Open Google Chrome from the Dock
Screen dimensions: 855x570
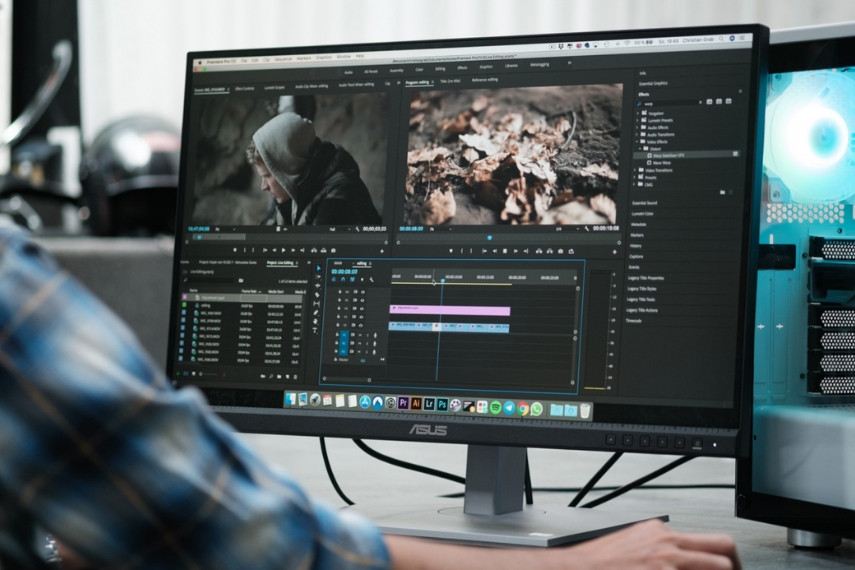(523, 409)
